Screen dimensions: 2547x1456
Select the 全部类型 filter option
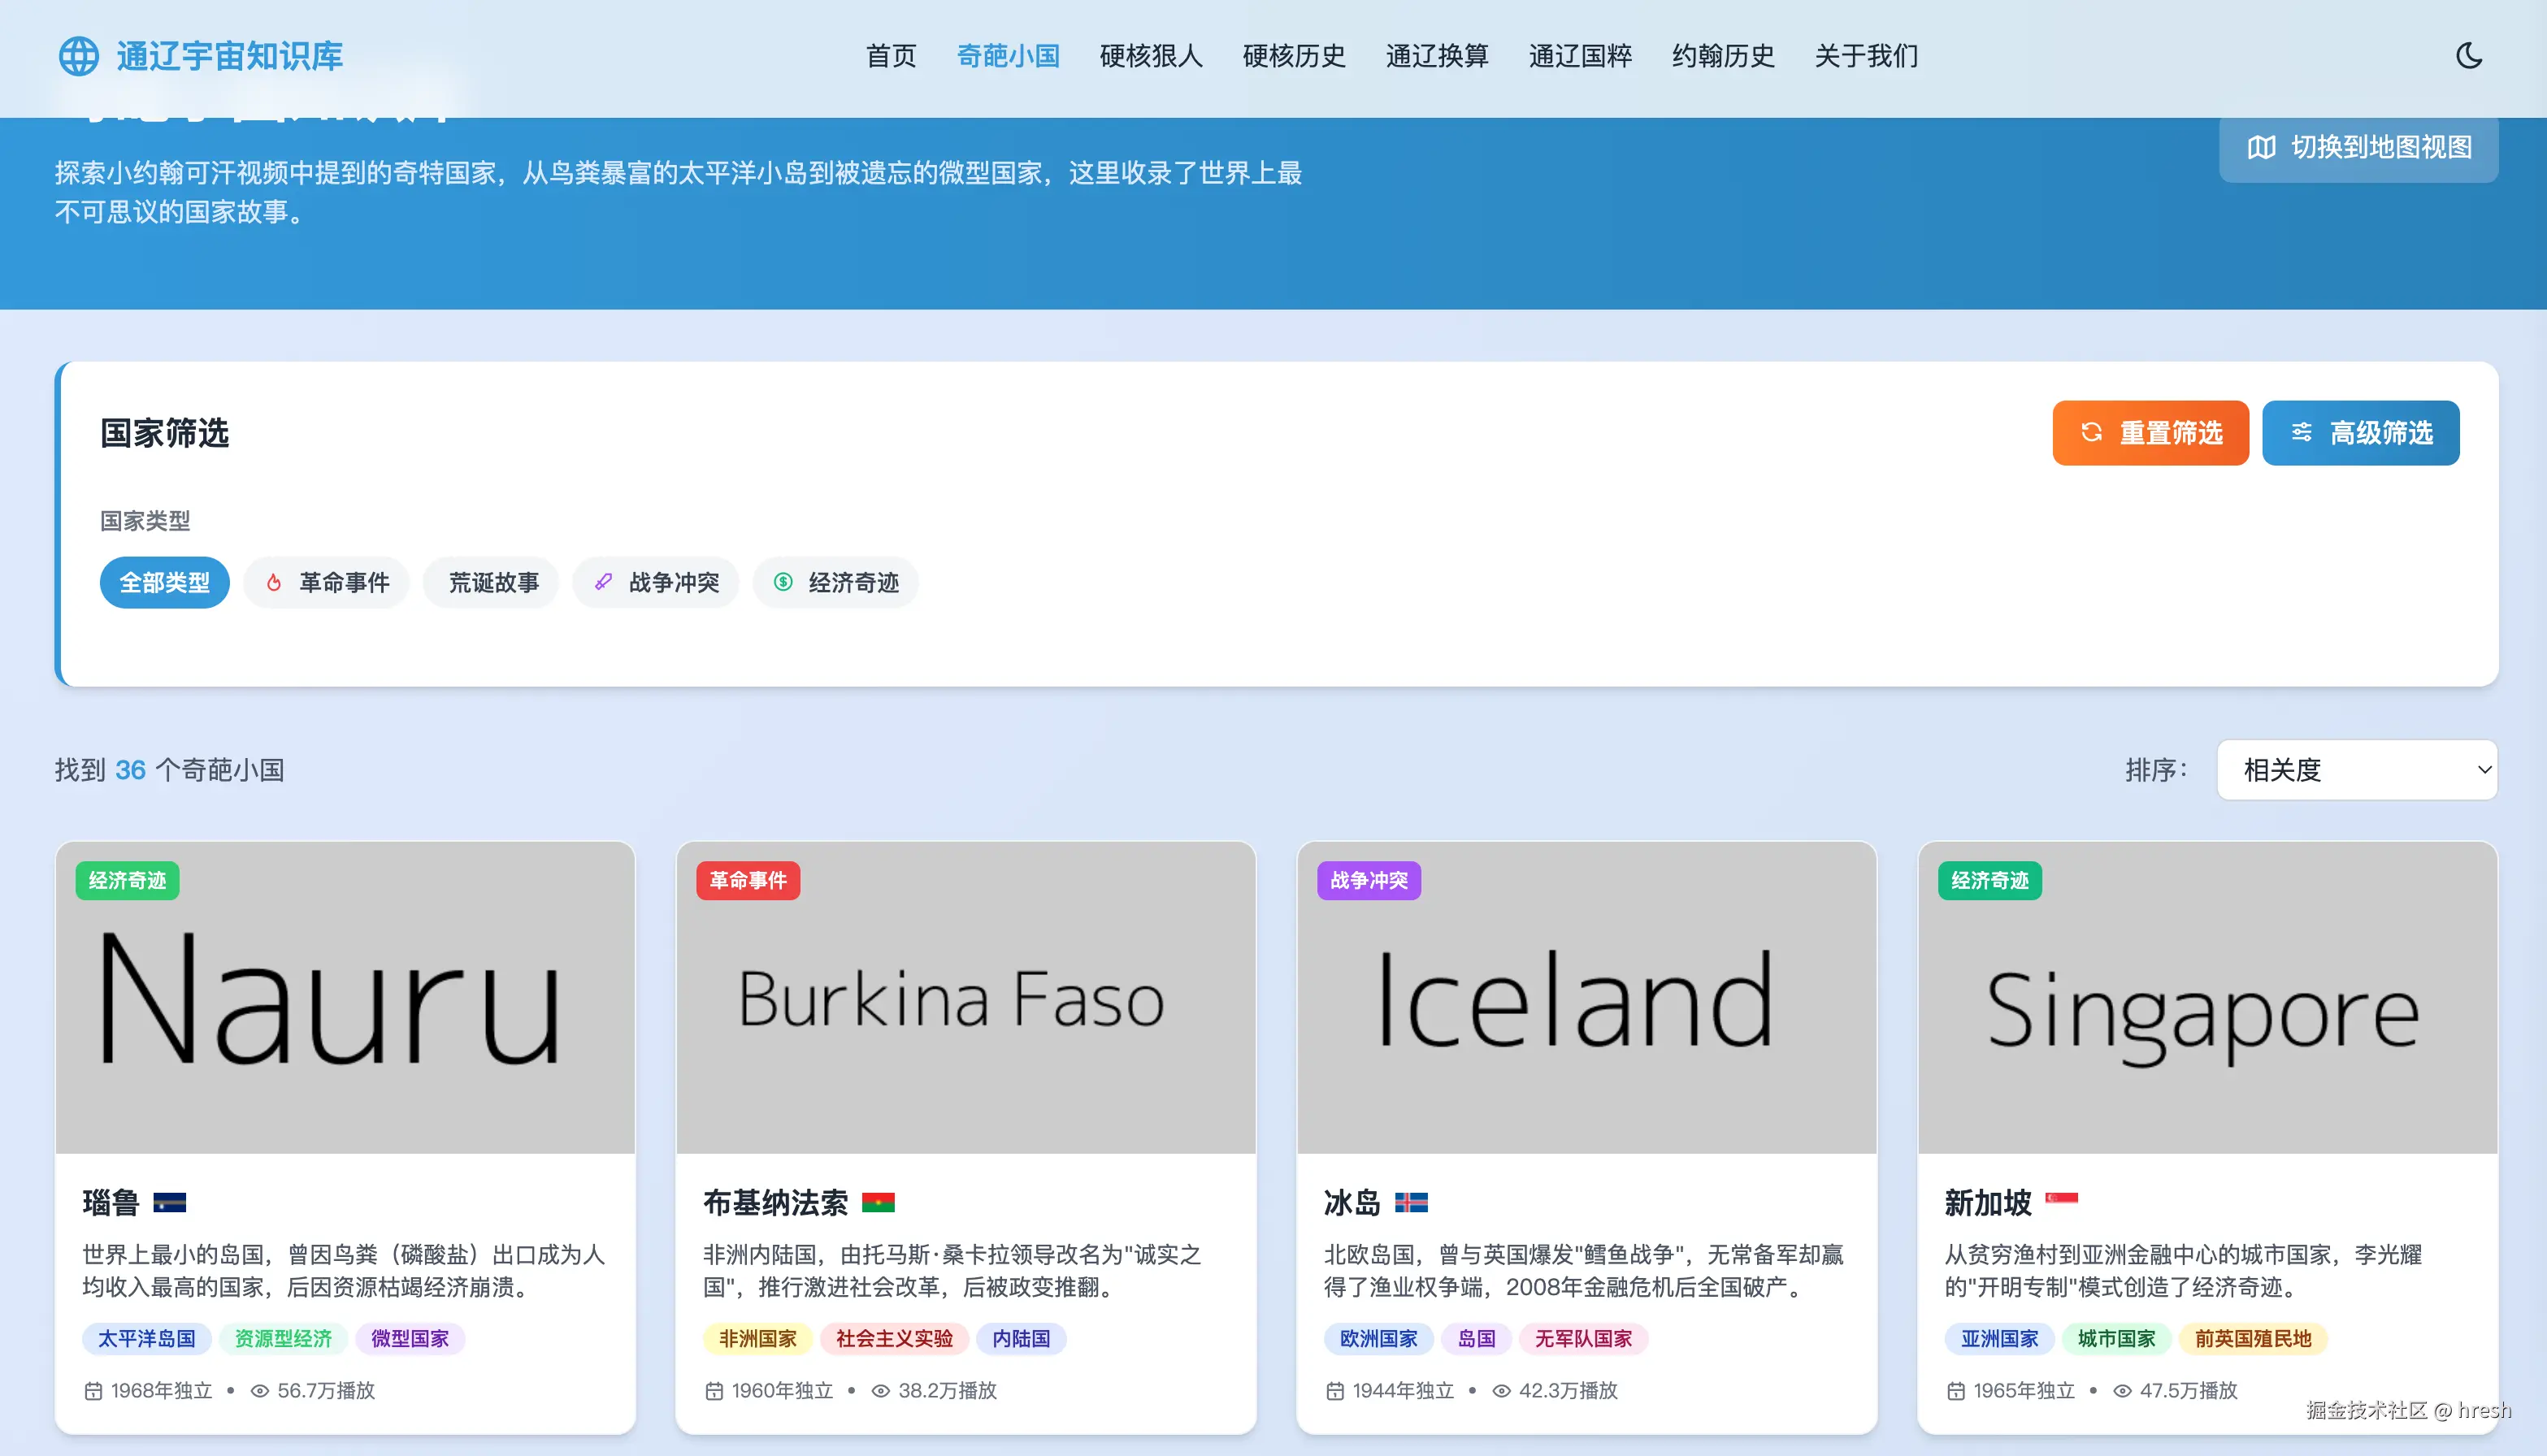click(x=164, y=582)
